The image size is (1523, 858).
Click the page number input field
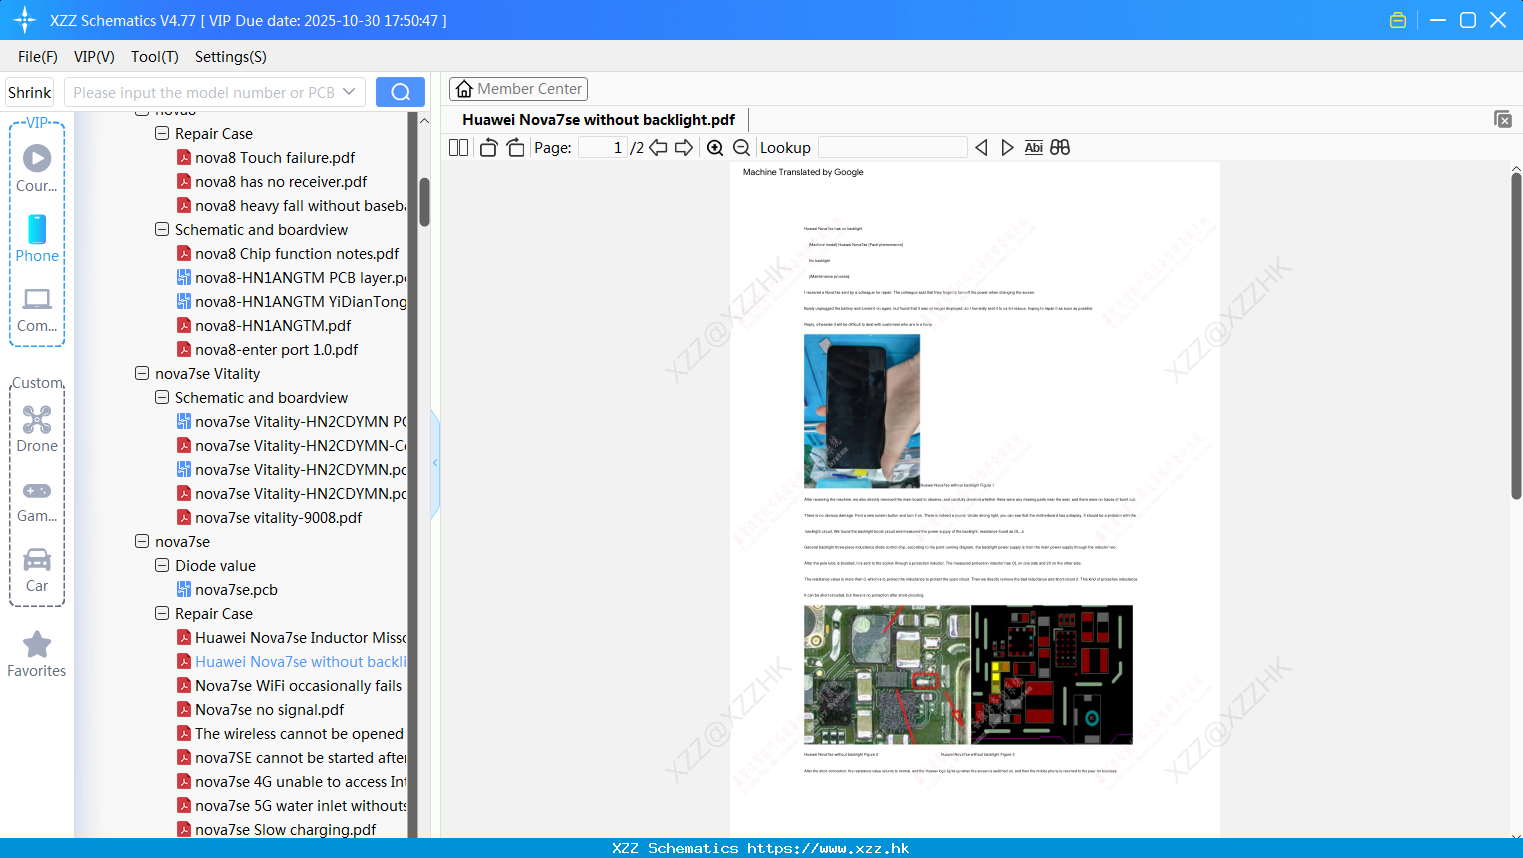pyautogui.click(x=603, y=148)
